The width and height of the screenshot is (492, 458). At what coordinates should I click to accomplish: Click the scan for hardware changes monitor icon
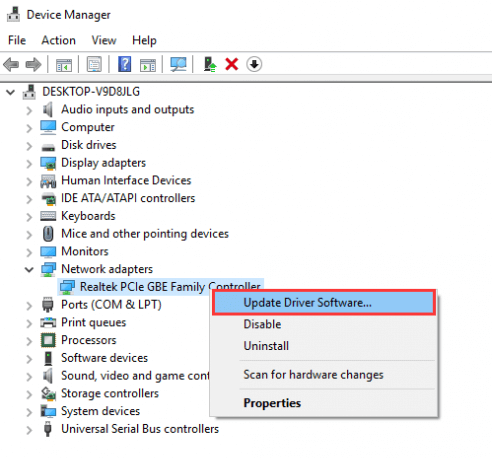coord(178,64)
